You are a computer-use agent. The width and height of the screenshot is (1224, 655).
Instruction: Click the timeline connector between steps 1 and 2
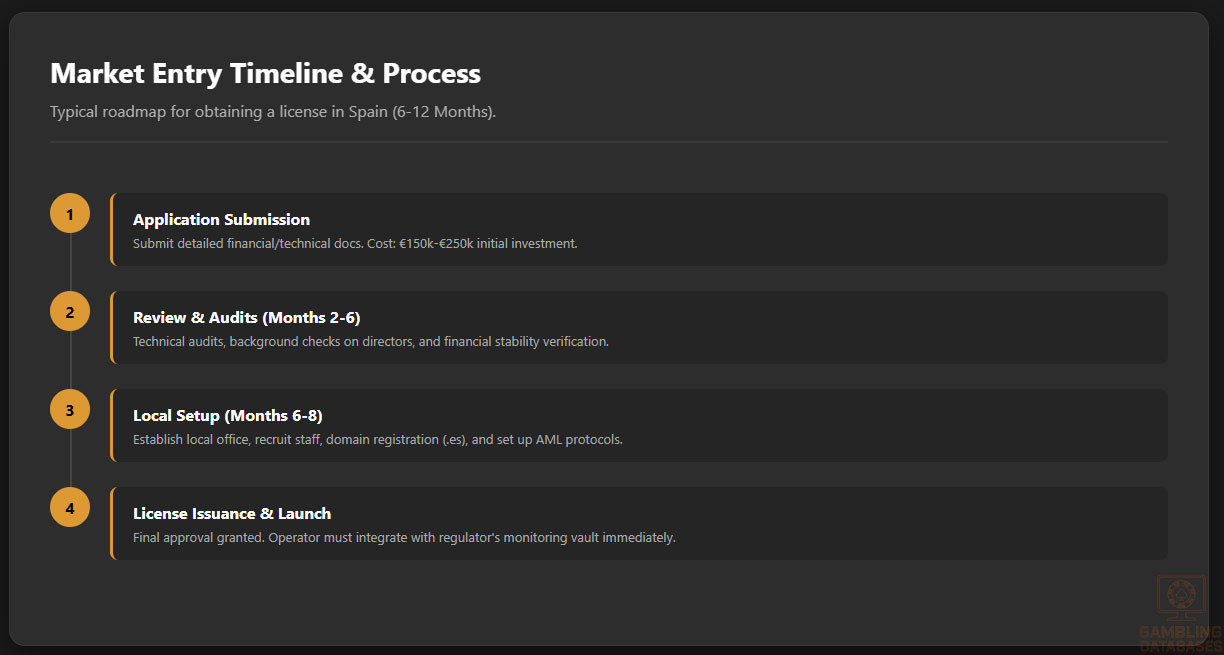pyautogui.click(x=70, y=263)
